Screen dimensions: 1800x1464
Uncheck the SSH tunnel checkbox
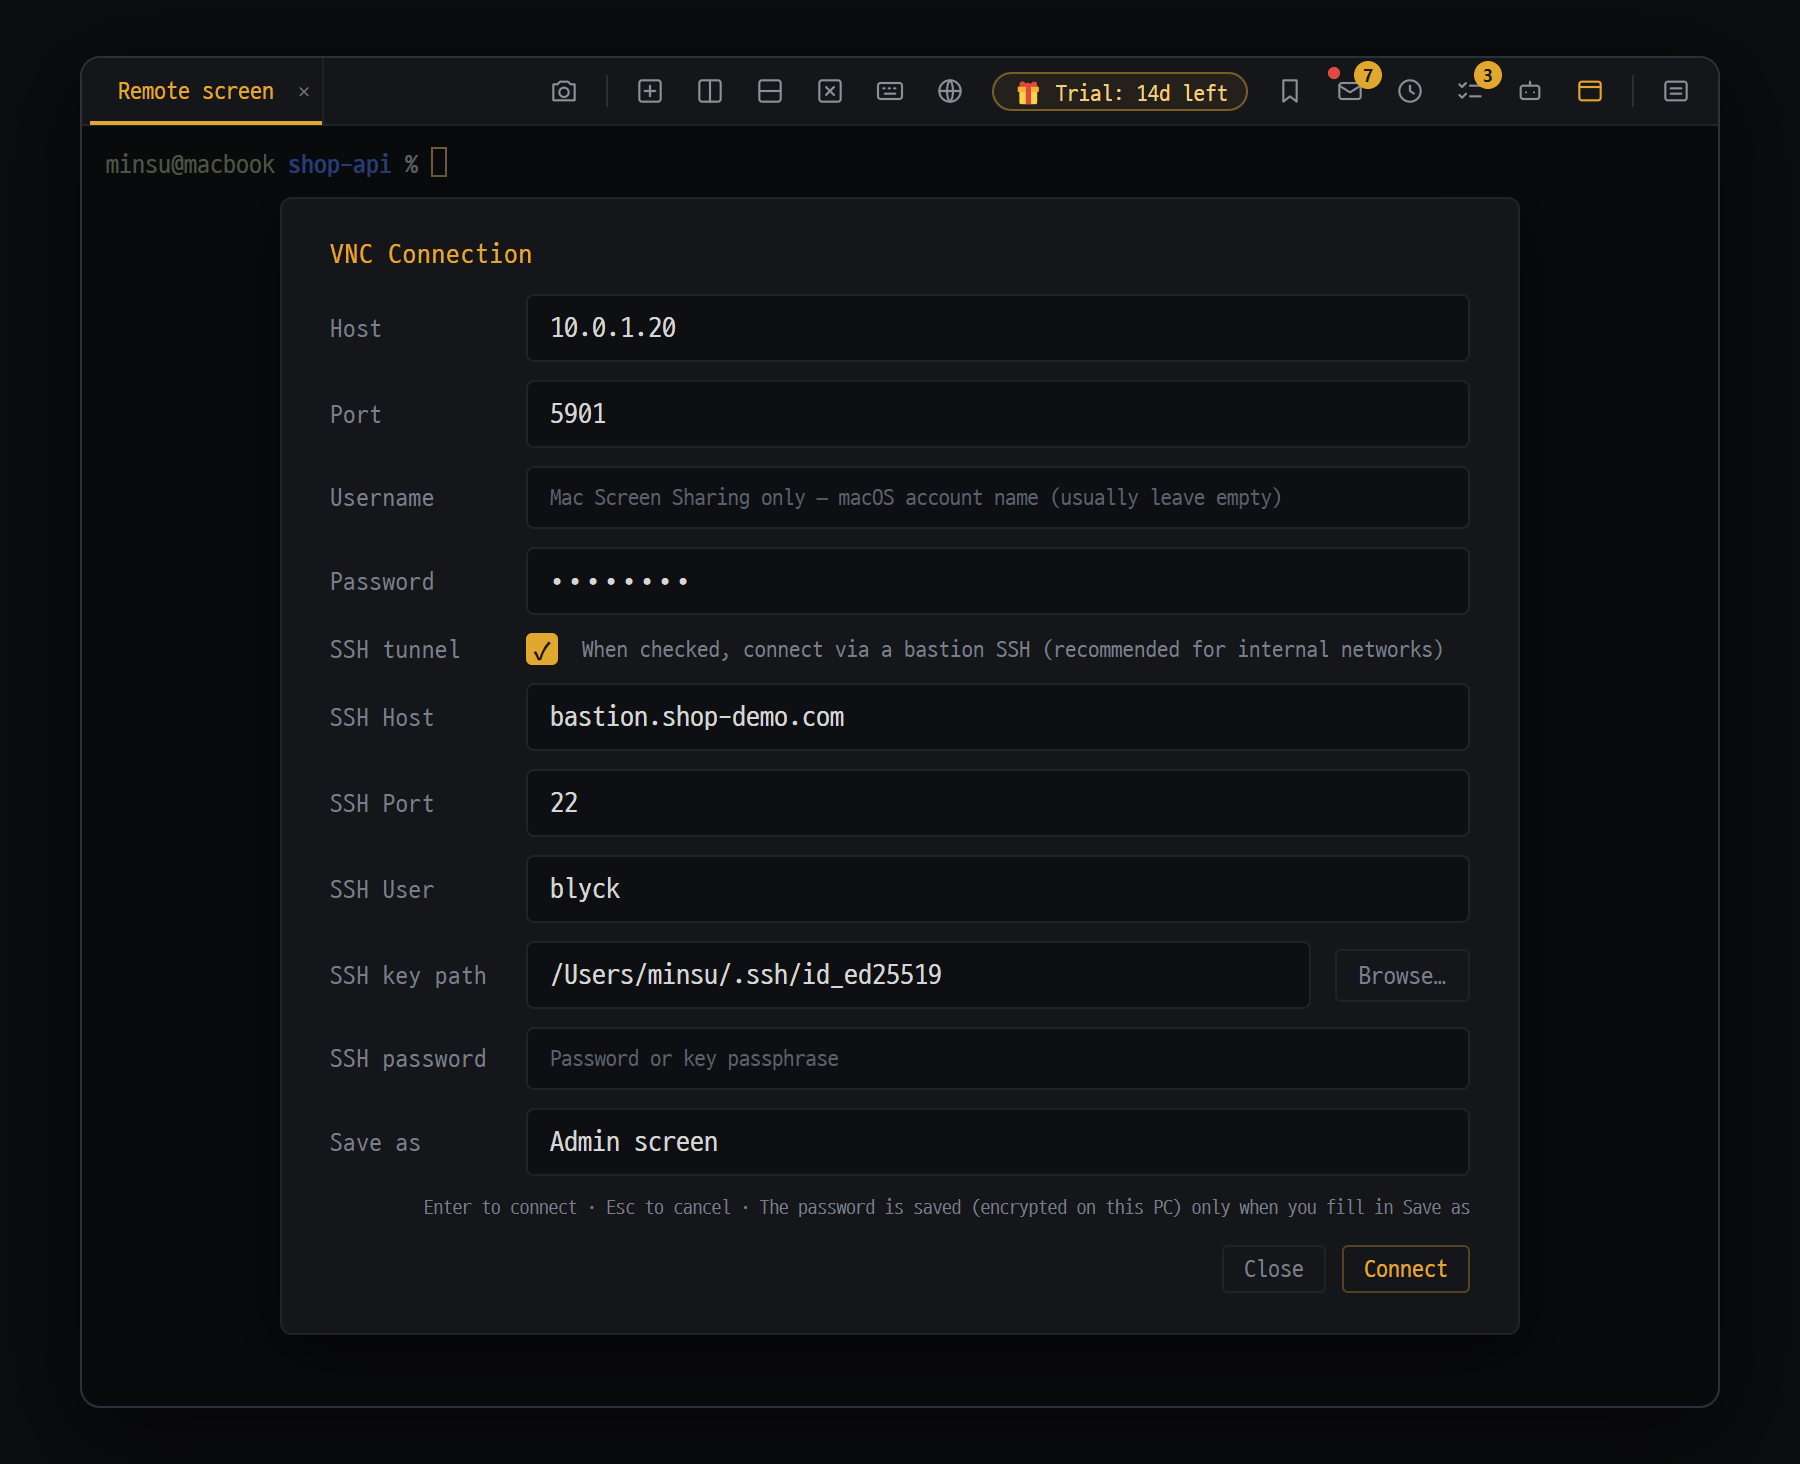[x=542, y=649]
